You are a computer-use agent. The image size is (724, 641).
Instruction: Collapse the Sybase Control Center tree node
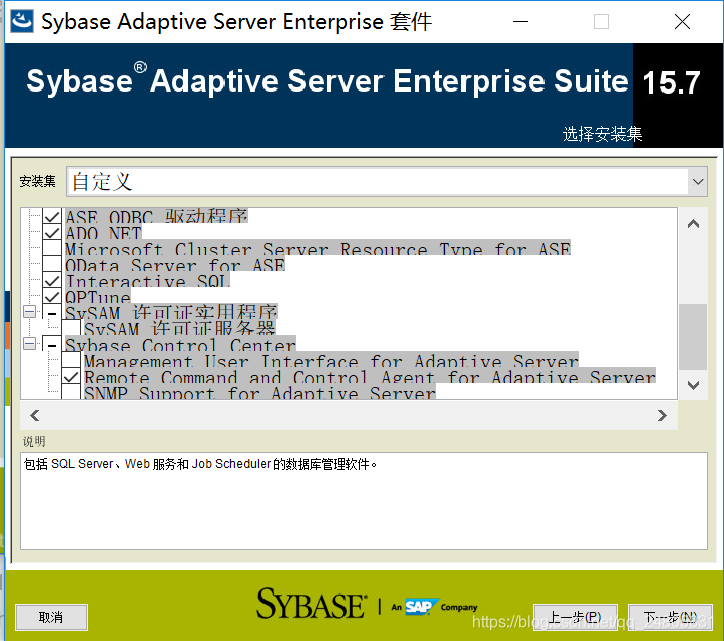click(x=29, y=344)
